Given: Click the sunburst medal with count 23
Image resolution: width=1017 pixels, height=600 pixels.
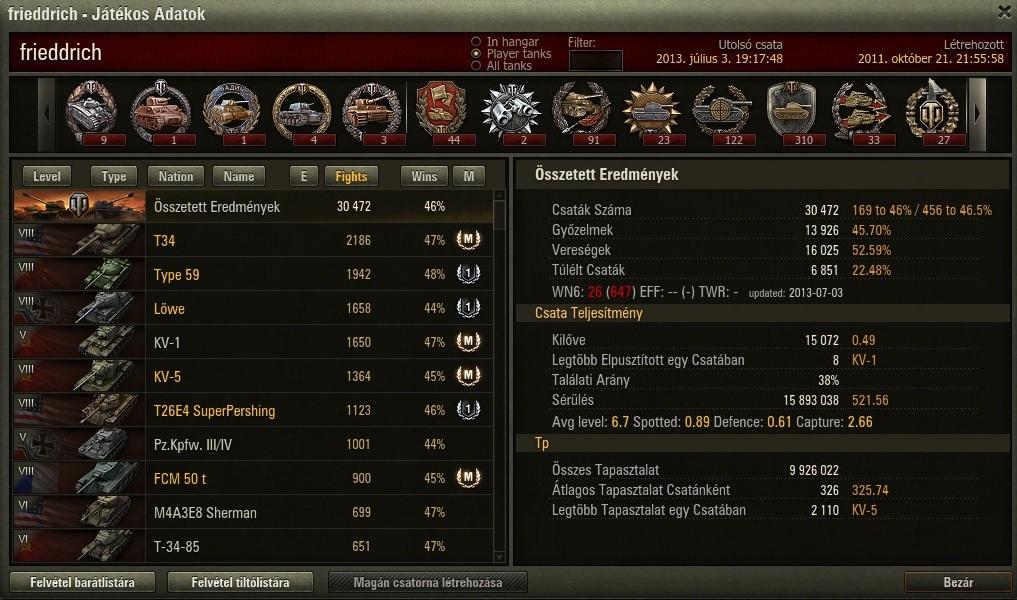Looking at the screenshot, I should tap(651, 112).
